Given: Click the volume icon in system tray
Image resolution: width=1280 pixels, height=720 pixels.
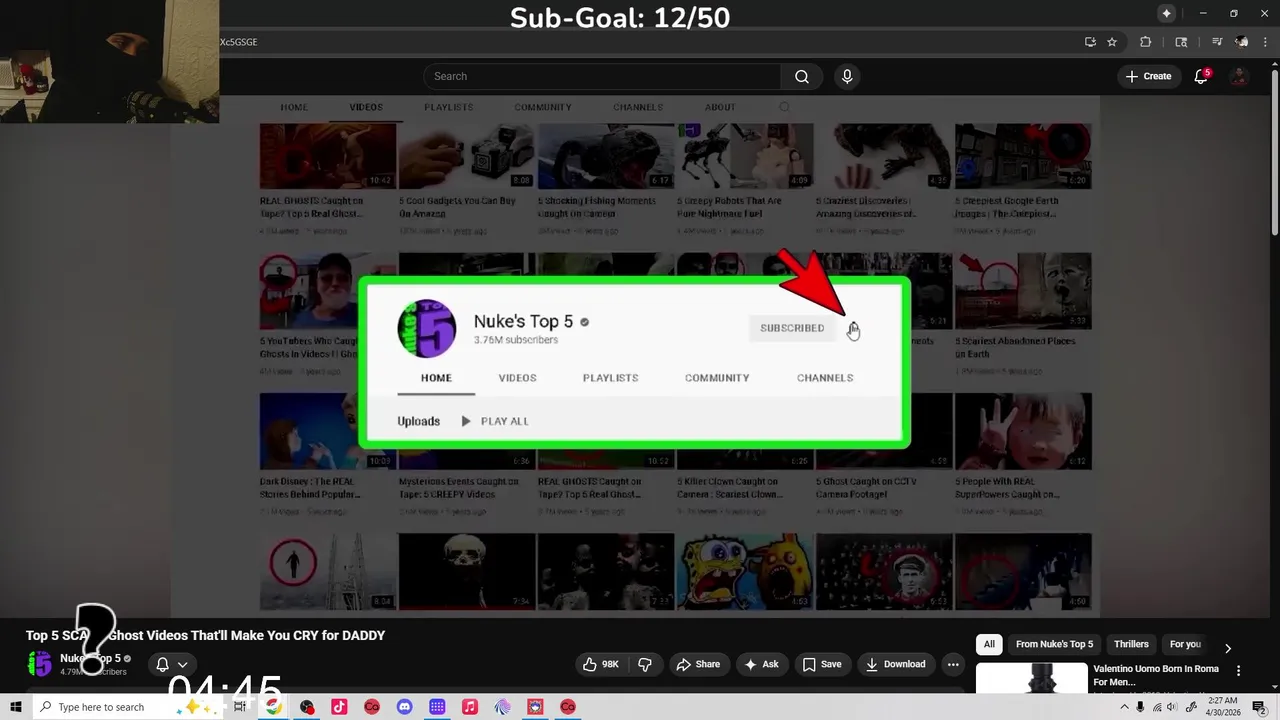Looking at the screenshot, I should (1173, 707).
